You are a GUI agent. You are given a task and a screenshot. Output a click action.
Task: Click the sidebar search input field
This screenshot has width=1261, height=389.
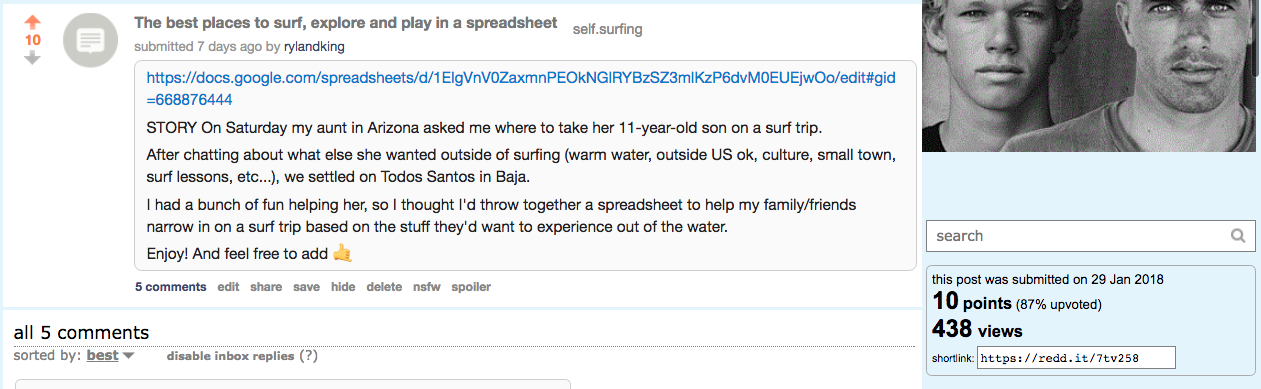click(x=1078, y=236)
